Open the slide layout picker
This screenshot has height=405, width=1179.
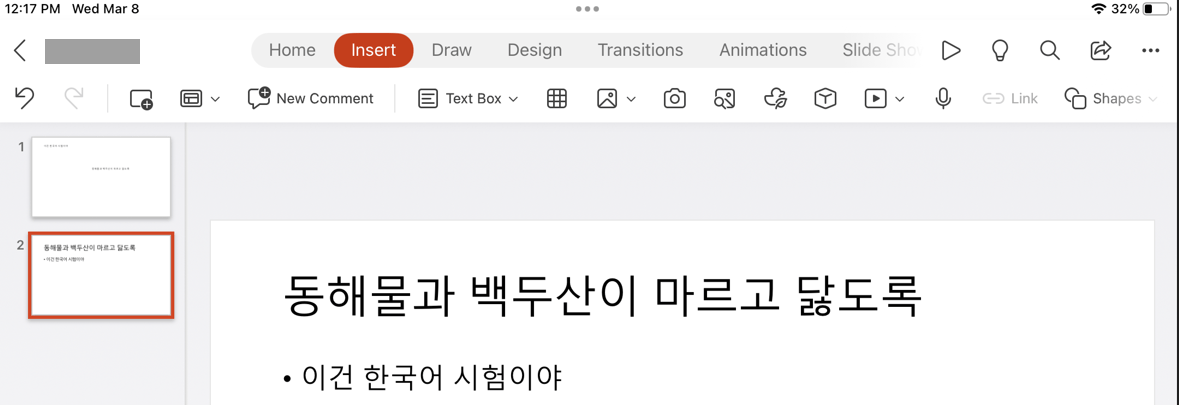[x=191, y=98]
